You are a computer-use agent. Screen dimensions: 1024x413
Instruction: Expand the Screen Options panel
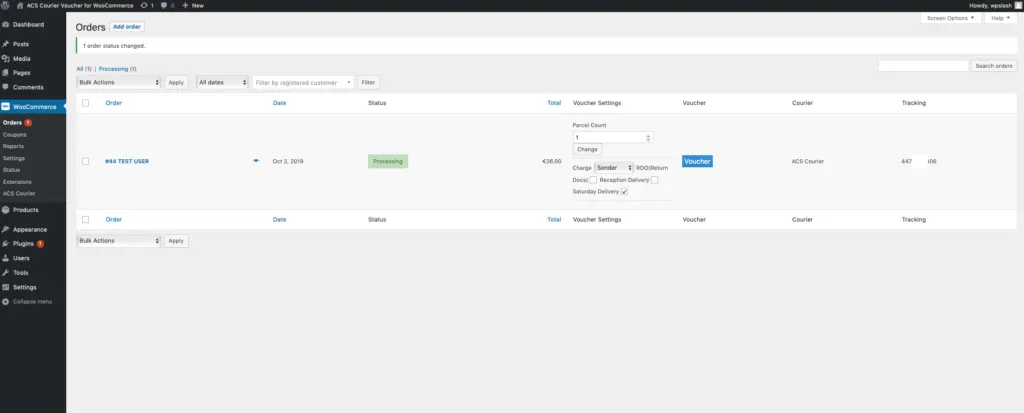(950, 18)
